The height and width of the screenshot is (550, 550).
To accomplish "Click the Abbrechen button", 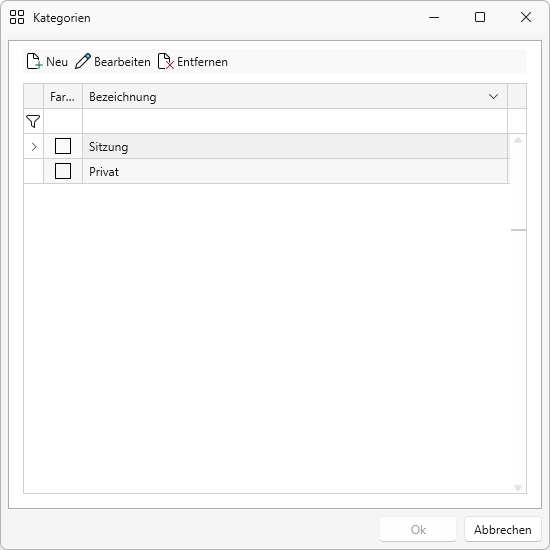I will [503, 529].
